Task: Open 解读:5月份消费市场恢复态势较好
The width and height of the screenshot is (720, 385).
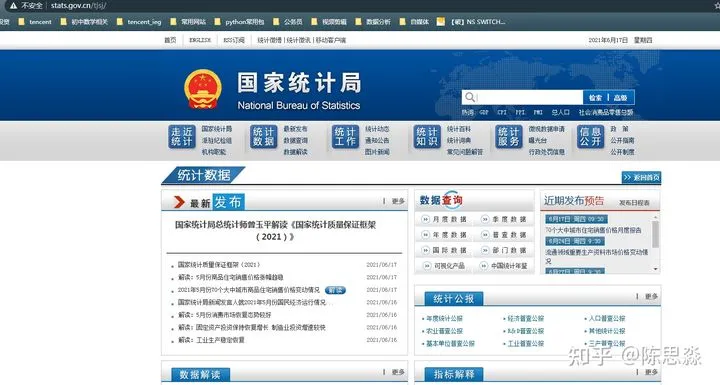Action: pos(225,315)
